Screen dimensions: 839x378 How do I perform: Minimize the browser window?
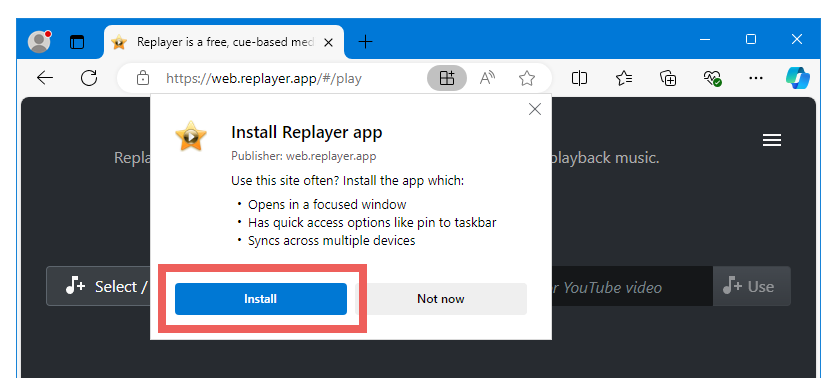pos(705,40)
